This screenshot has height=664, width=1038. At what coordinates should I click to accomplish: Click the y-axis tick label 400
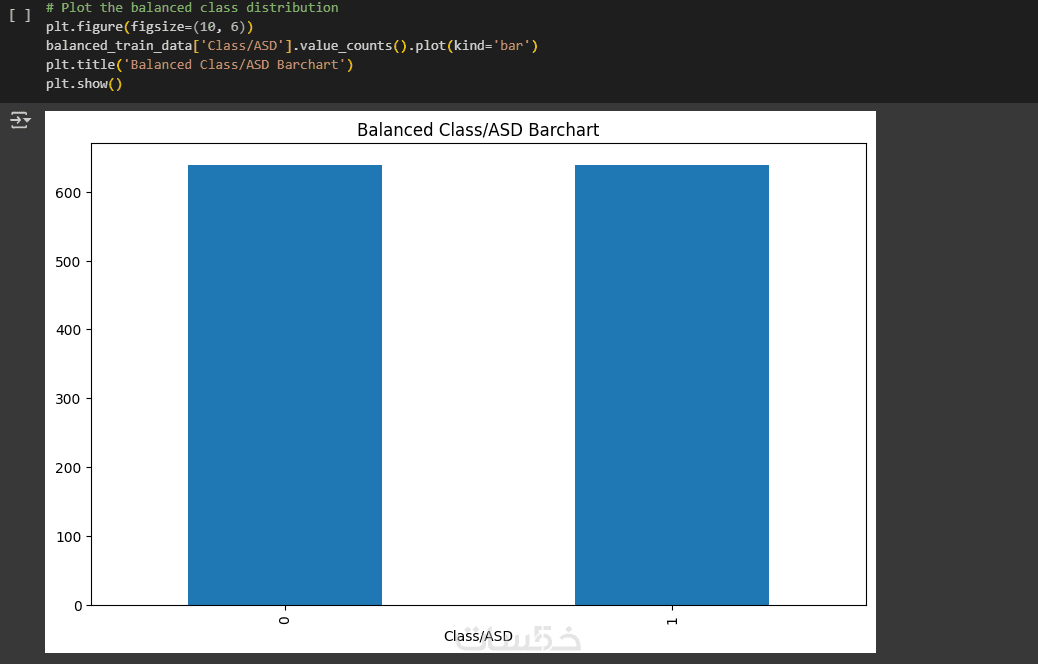(68, 330)
